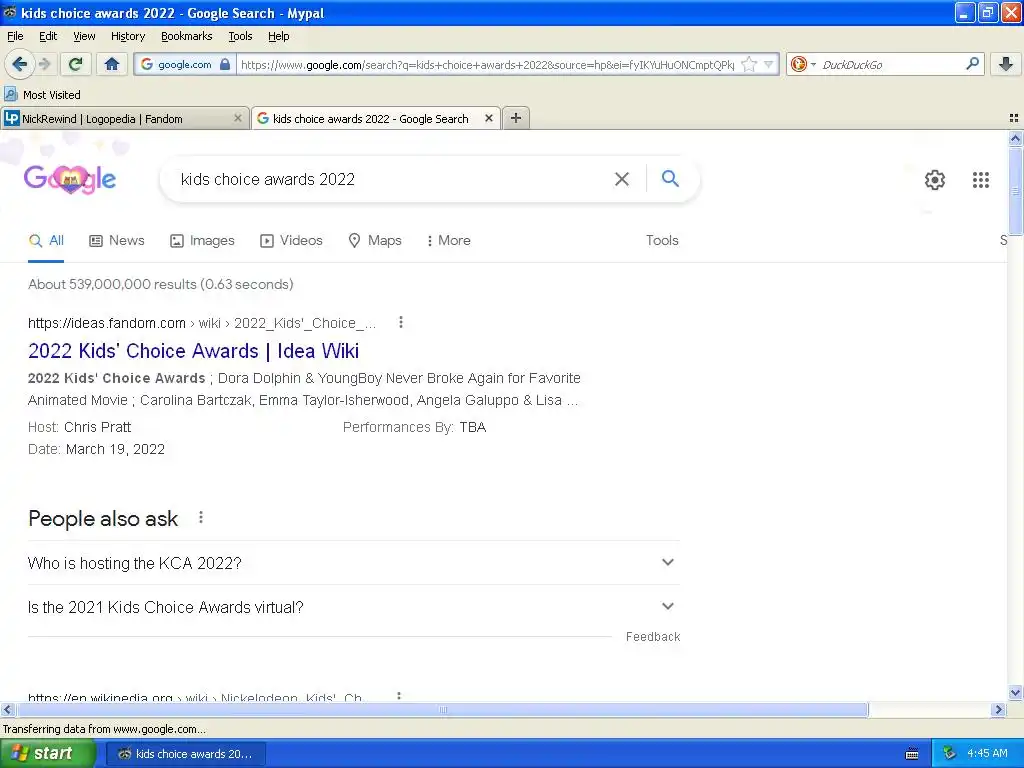Open a new tab with plus button
The height and width of the screenshot is (768, 1024).
point(516,118)
